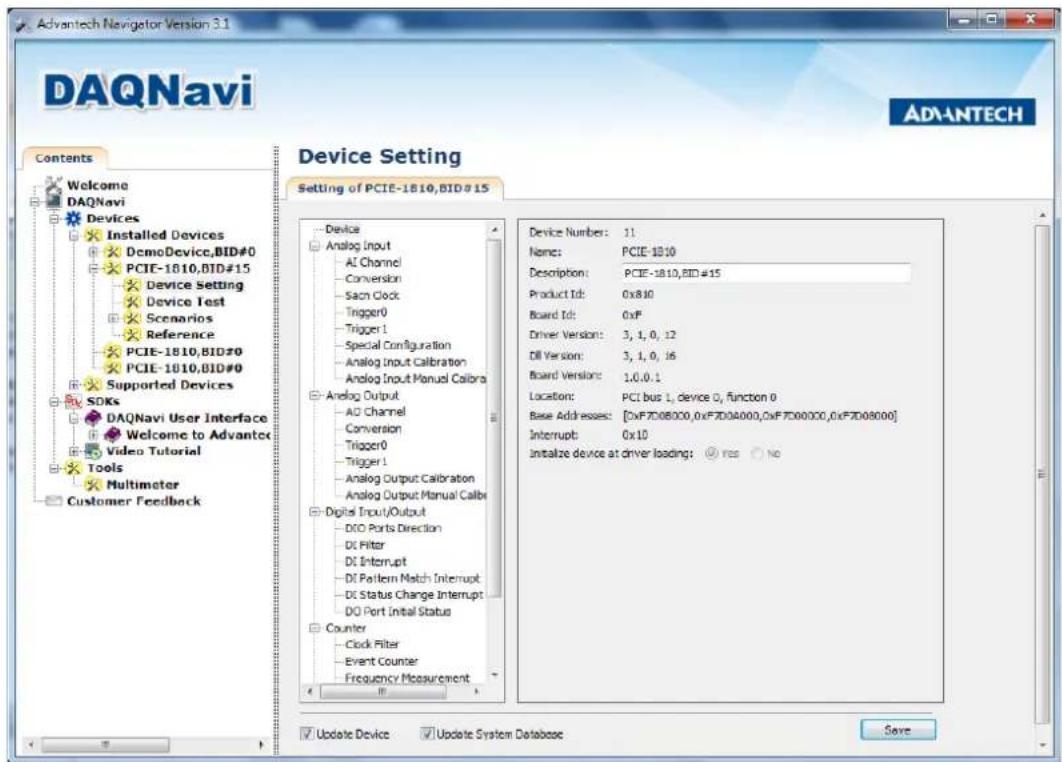The image size is (1062, 762).
Task: Click the Welcome icon in Contents tree
Action: 54,184
